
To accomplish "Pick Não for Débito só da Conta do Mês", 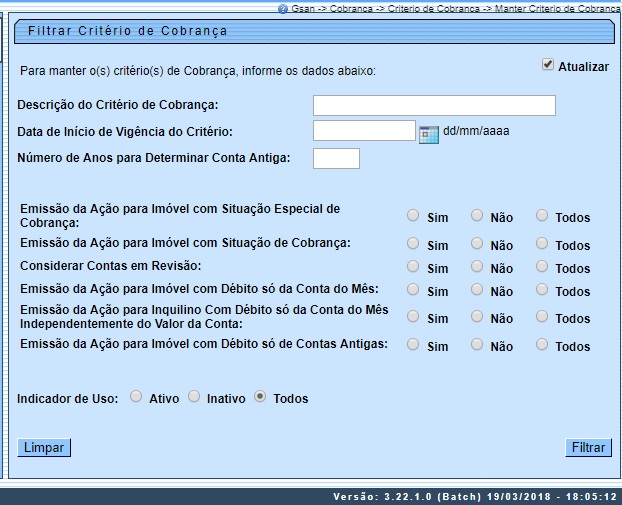I will pos(477,289).
